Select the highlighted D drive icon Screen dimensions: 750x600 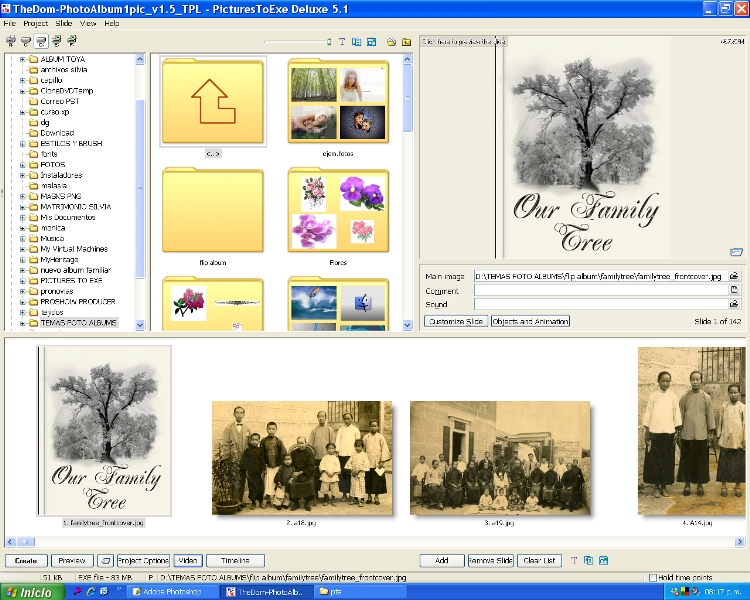click(x=41, y=41)
